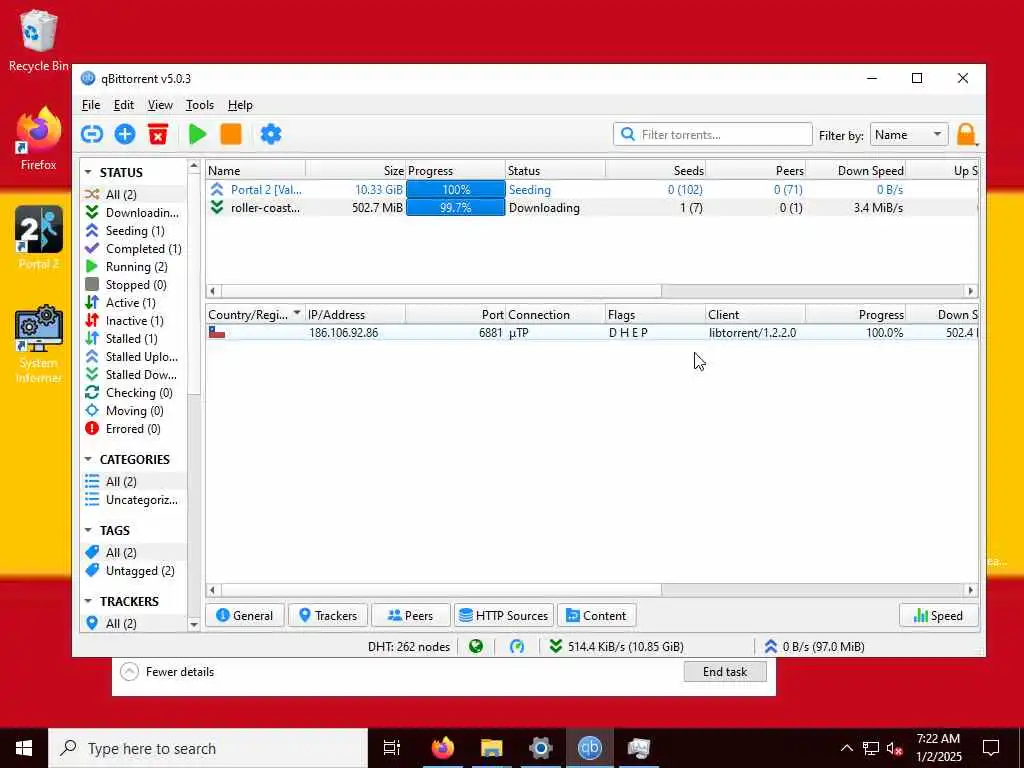Click the Filter torrents input field
Viewport: 1024px width, 768px height.
(712, 135)
